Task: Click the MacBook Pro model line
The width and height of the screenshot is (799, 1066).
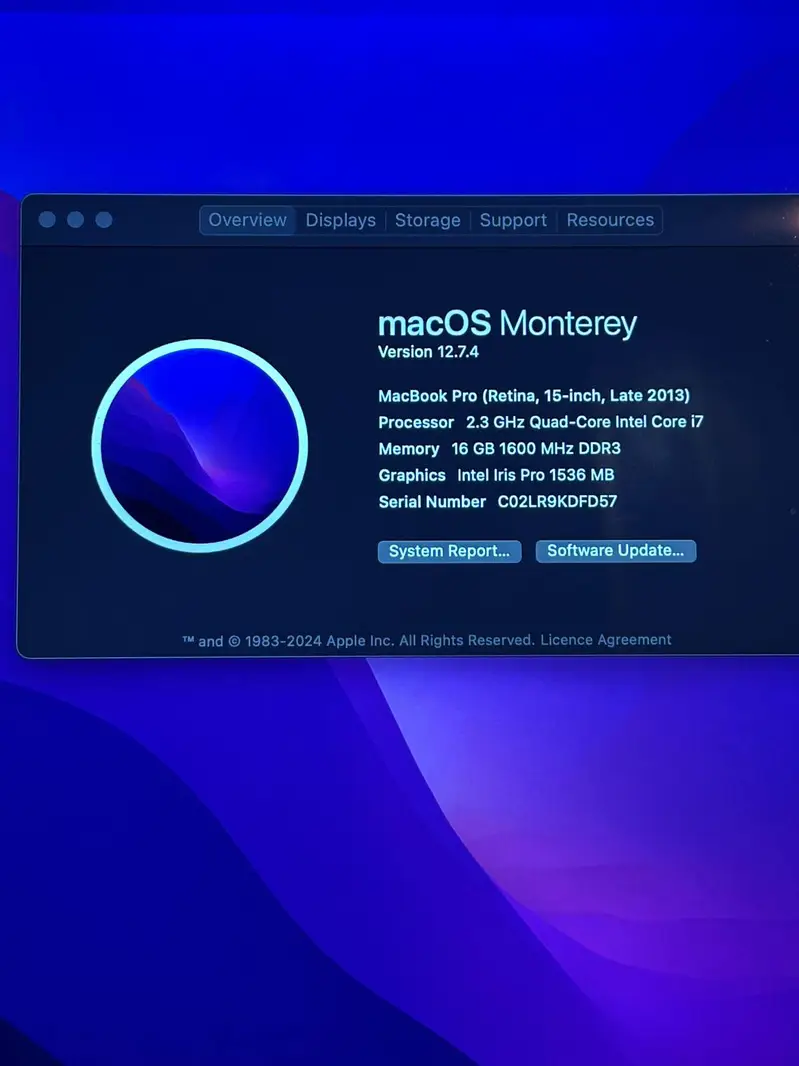Action: pyautogui.click(x=534, y=396)
